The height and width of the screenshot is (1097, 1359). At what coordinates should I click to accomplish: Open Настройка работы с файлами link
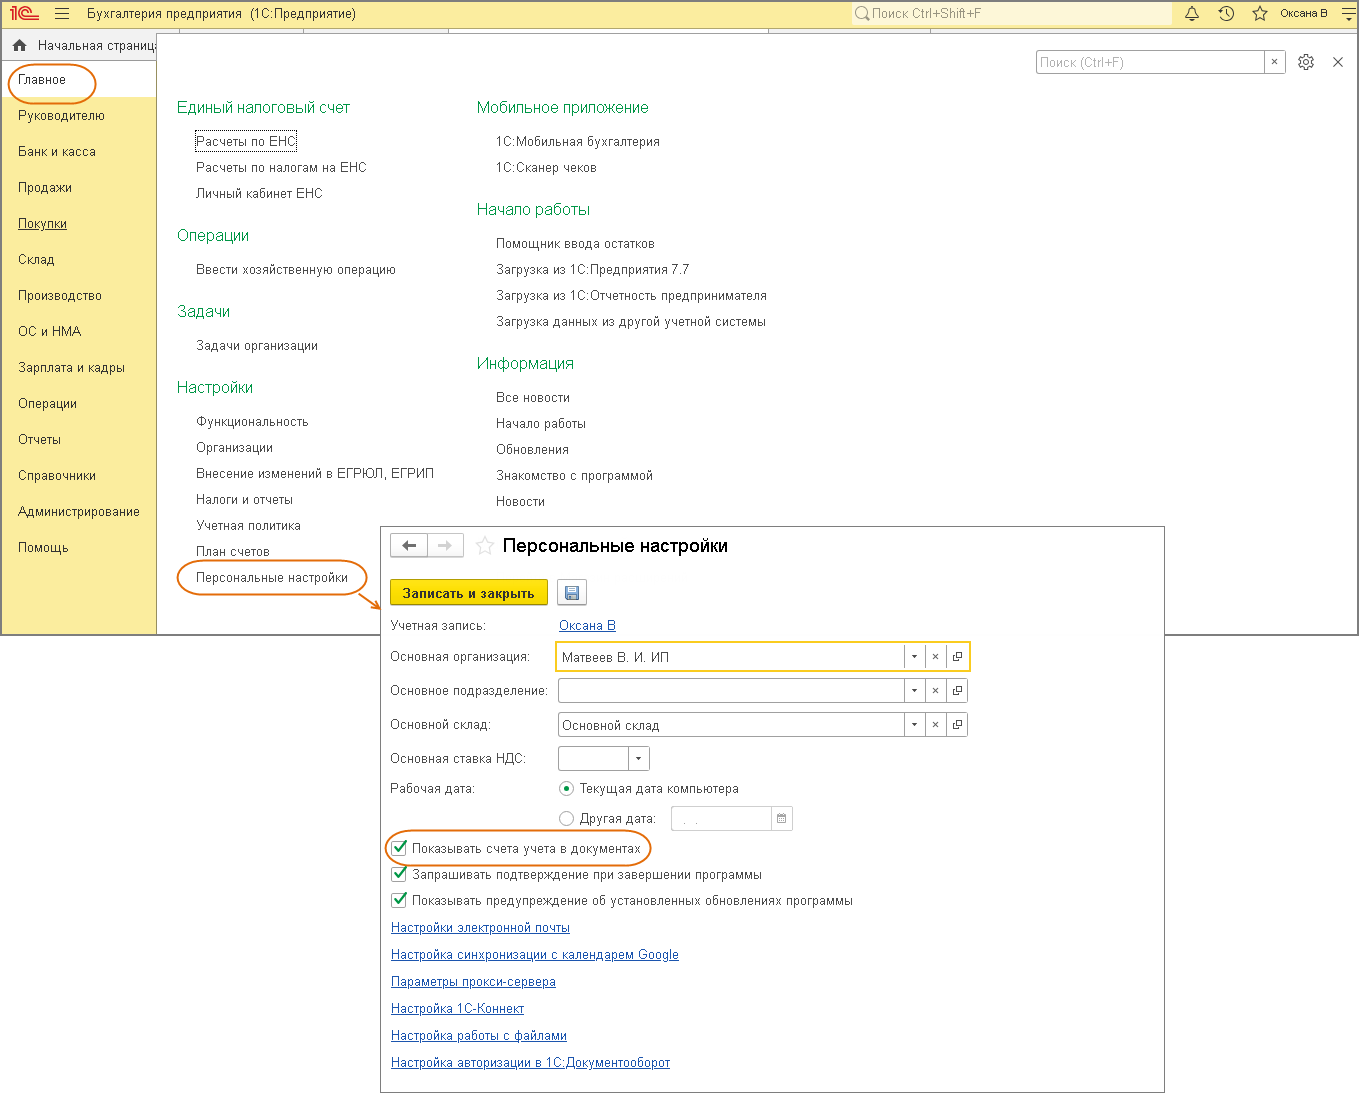pyautogui.click(x=479, y=1036)
